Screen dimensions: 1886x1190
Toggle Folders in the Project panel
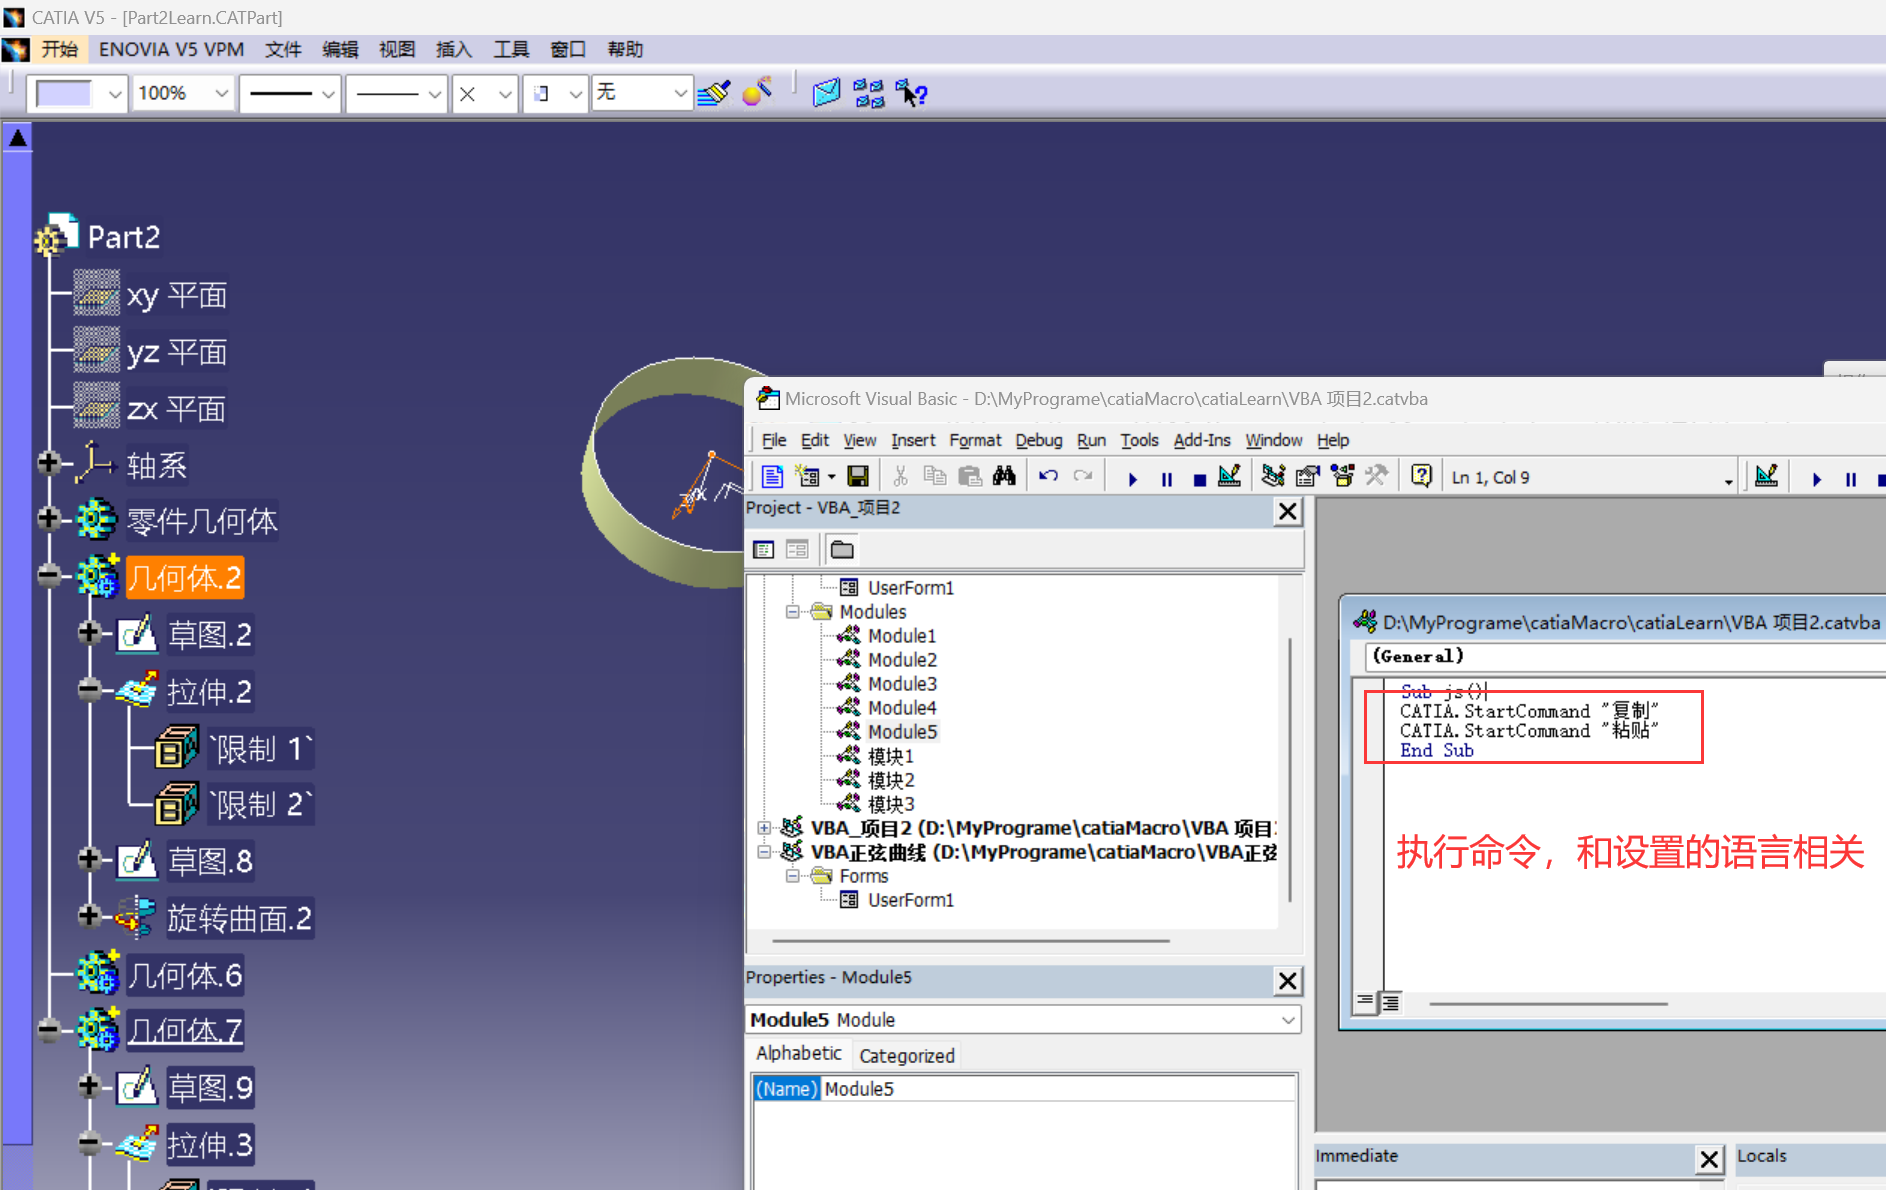coord(842,549)
